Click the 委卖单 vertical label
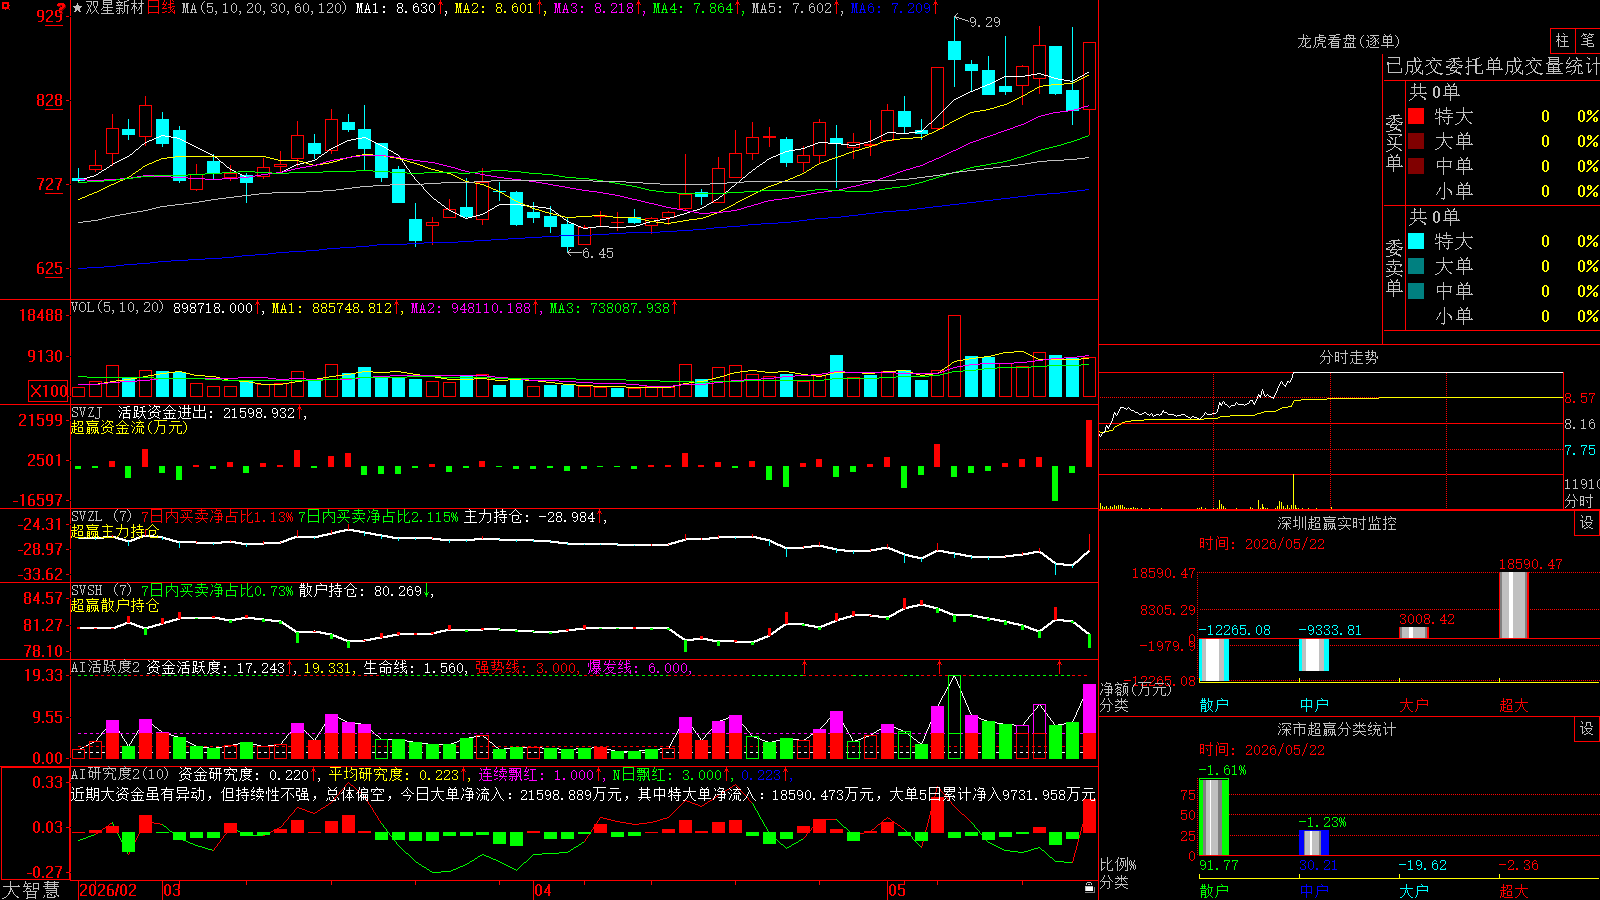1600x900 pixels. (1394, 267)
